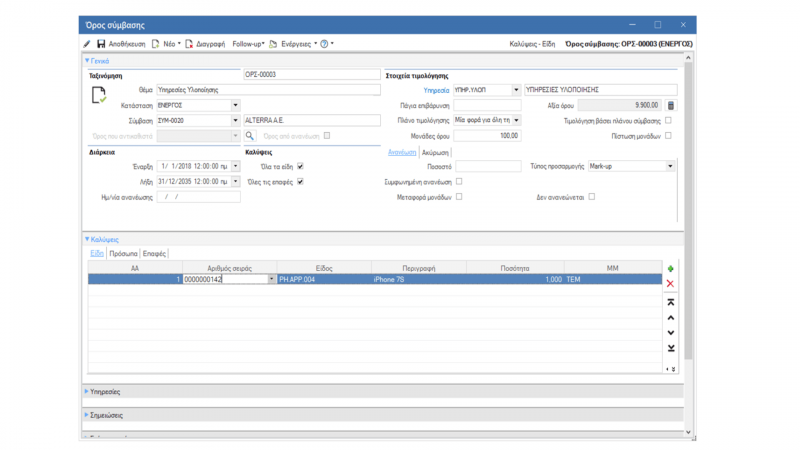This screenshot has width=800, height=450.
Task: Click the Πάγια επιβάρυνση field
Action: click(x=487, y=105)
